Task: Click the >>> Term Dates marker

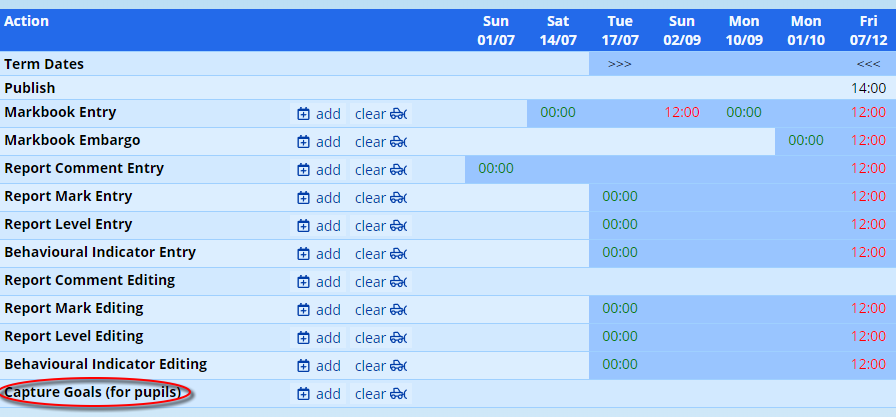Action: 619,64
